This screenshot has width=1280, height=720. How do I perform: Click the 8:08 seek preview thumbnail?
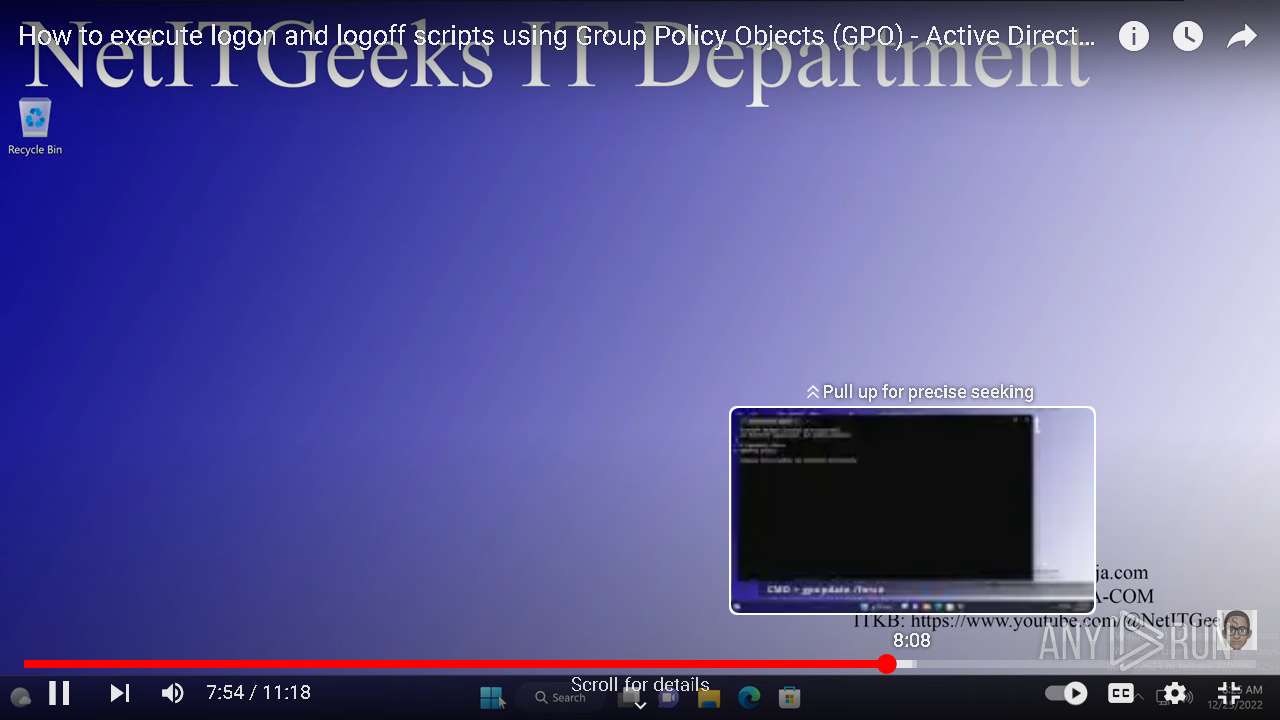point(912,510)
